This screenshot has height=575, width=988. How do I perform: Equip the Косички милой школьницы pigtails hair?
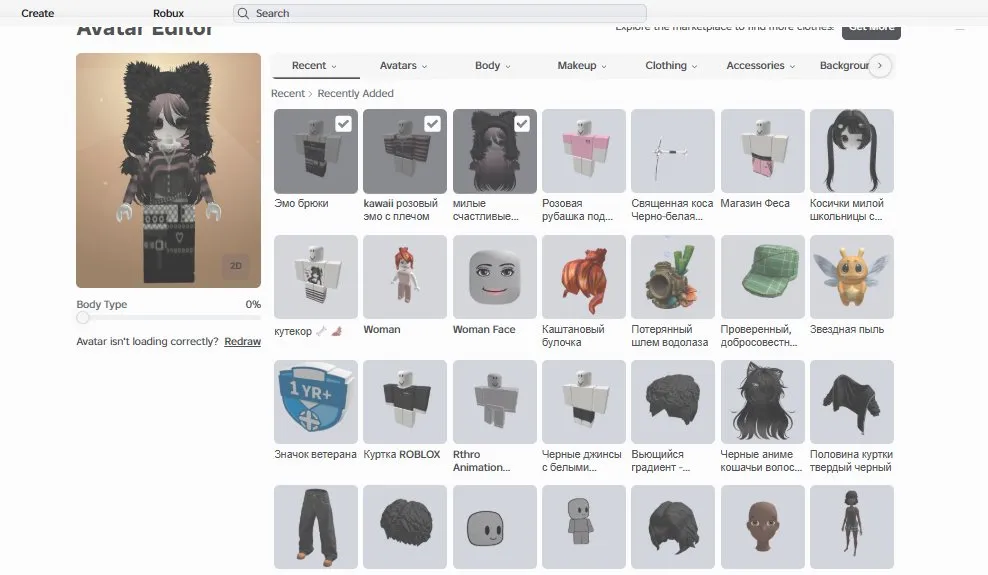point(852,151)
